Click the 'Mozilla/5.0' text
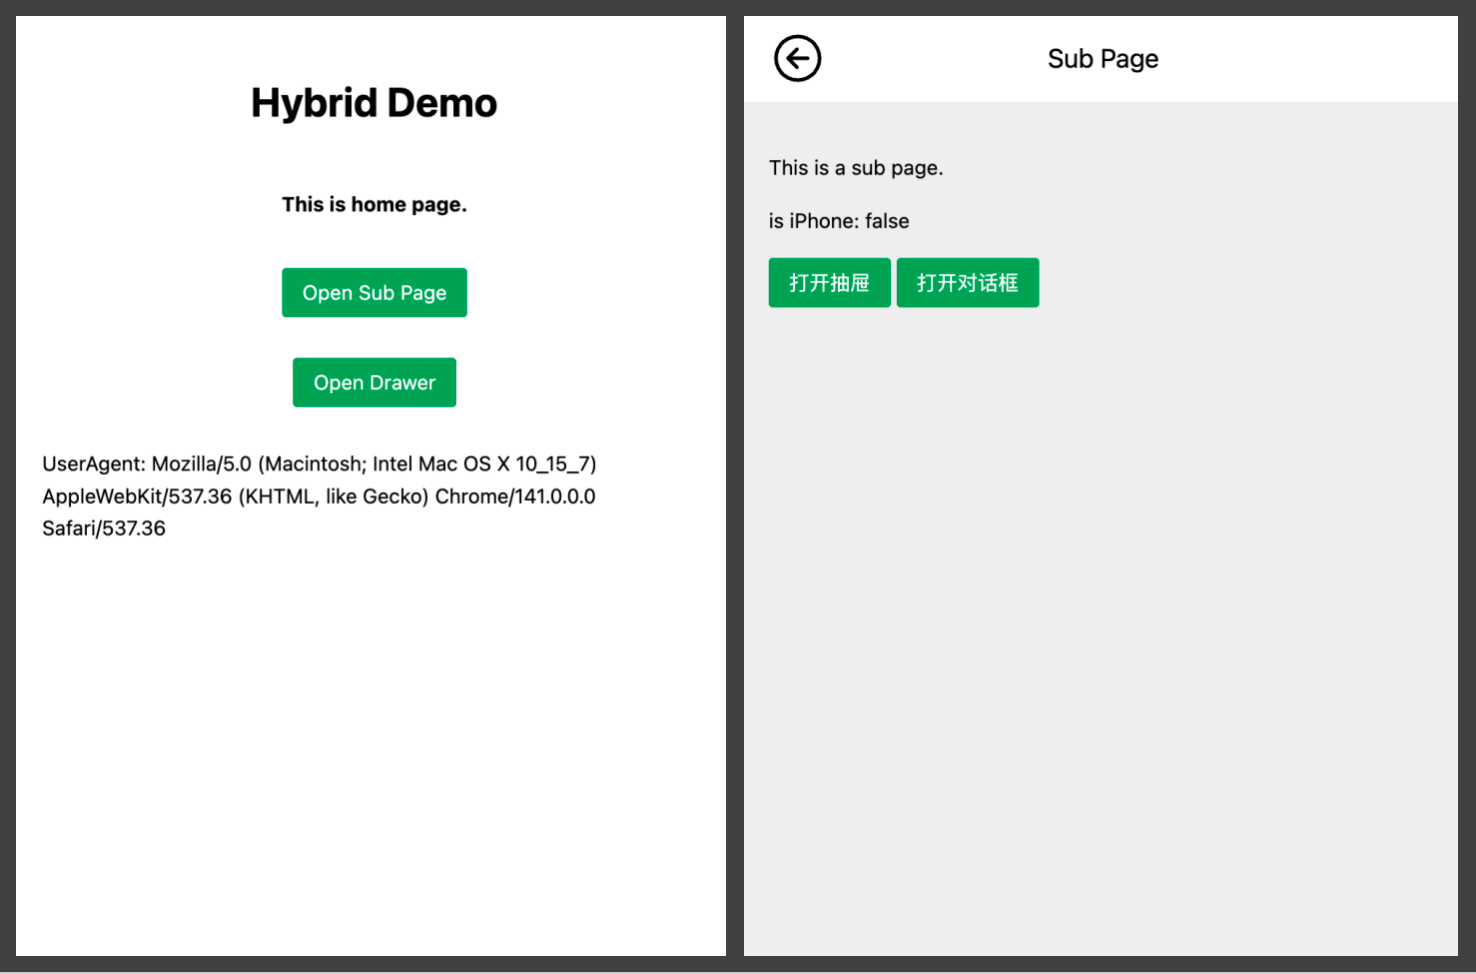 (201, 464)
